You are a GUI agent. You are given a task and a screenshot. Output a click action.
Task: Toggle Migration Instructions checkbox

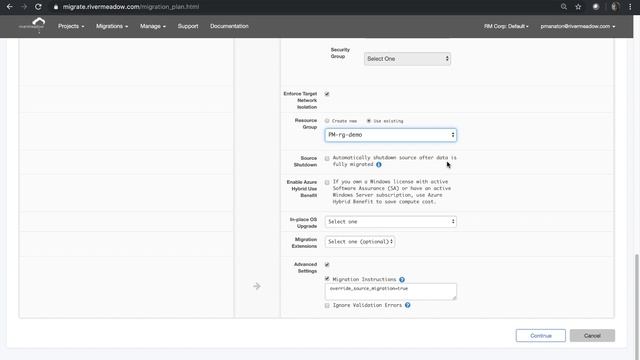tap(327, 279)
